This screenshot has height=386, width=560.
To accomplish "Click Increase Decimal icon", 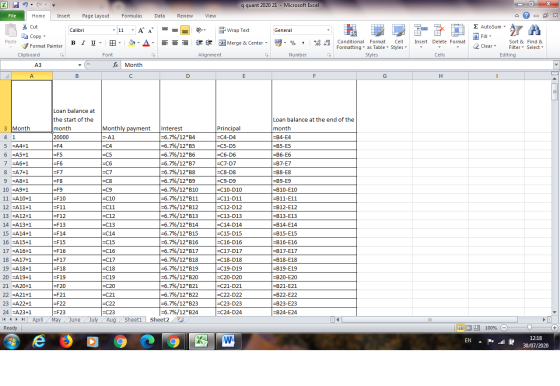I will point(317,43).
